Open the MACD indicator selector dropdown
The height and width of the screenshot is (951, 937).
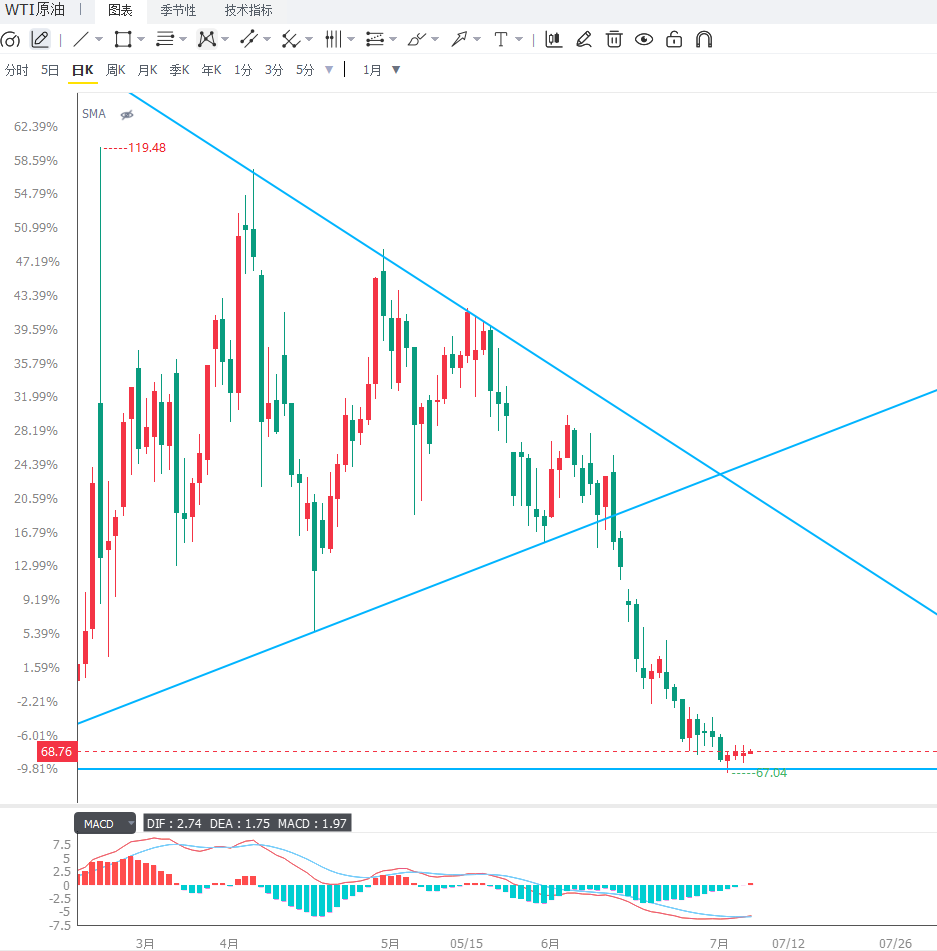coord(105,824)
